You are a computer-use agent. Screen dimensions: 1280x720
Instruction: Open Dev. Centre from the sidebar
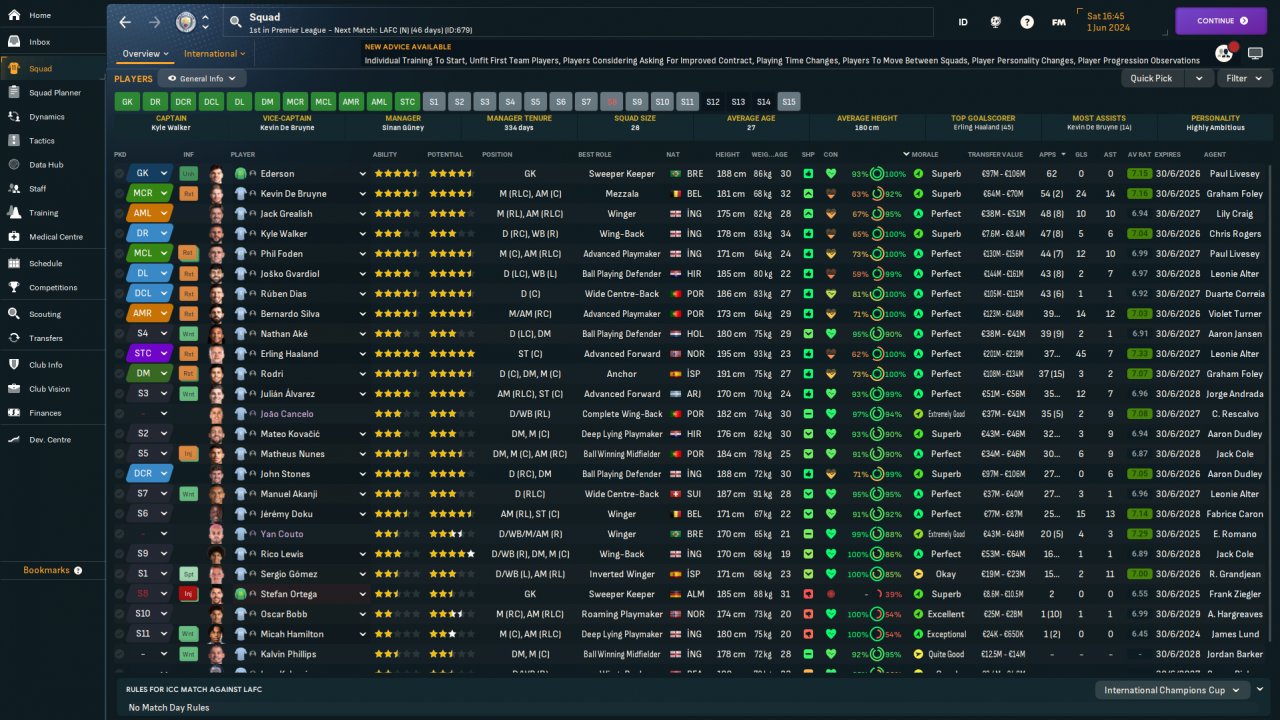pos(53,440)
